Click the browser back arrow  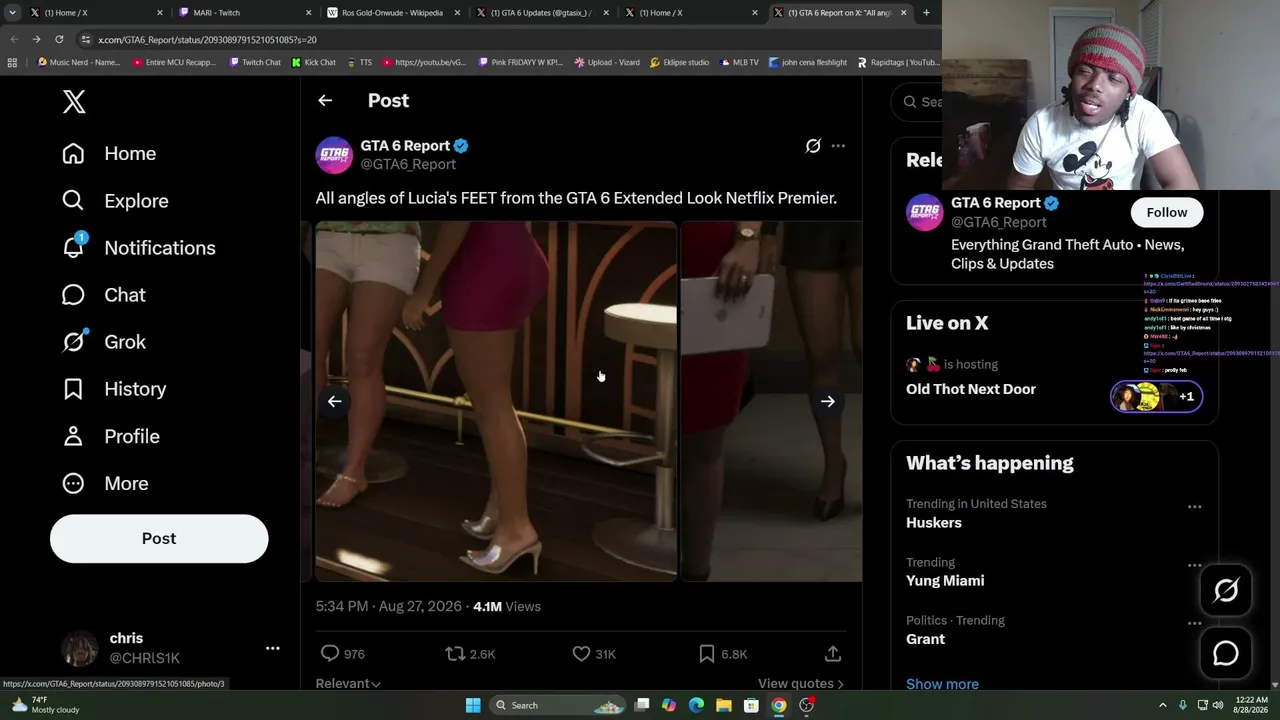coord(14,39)
